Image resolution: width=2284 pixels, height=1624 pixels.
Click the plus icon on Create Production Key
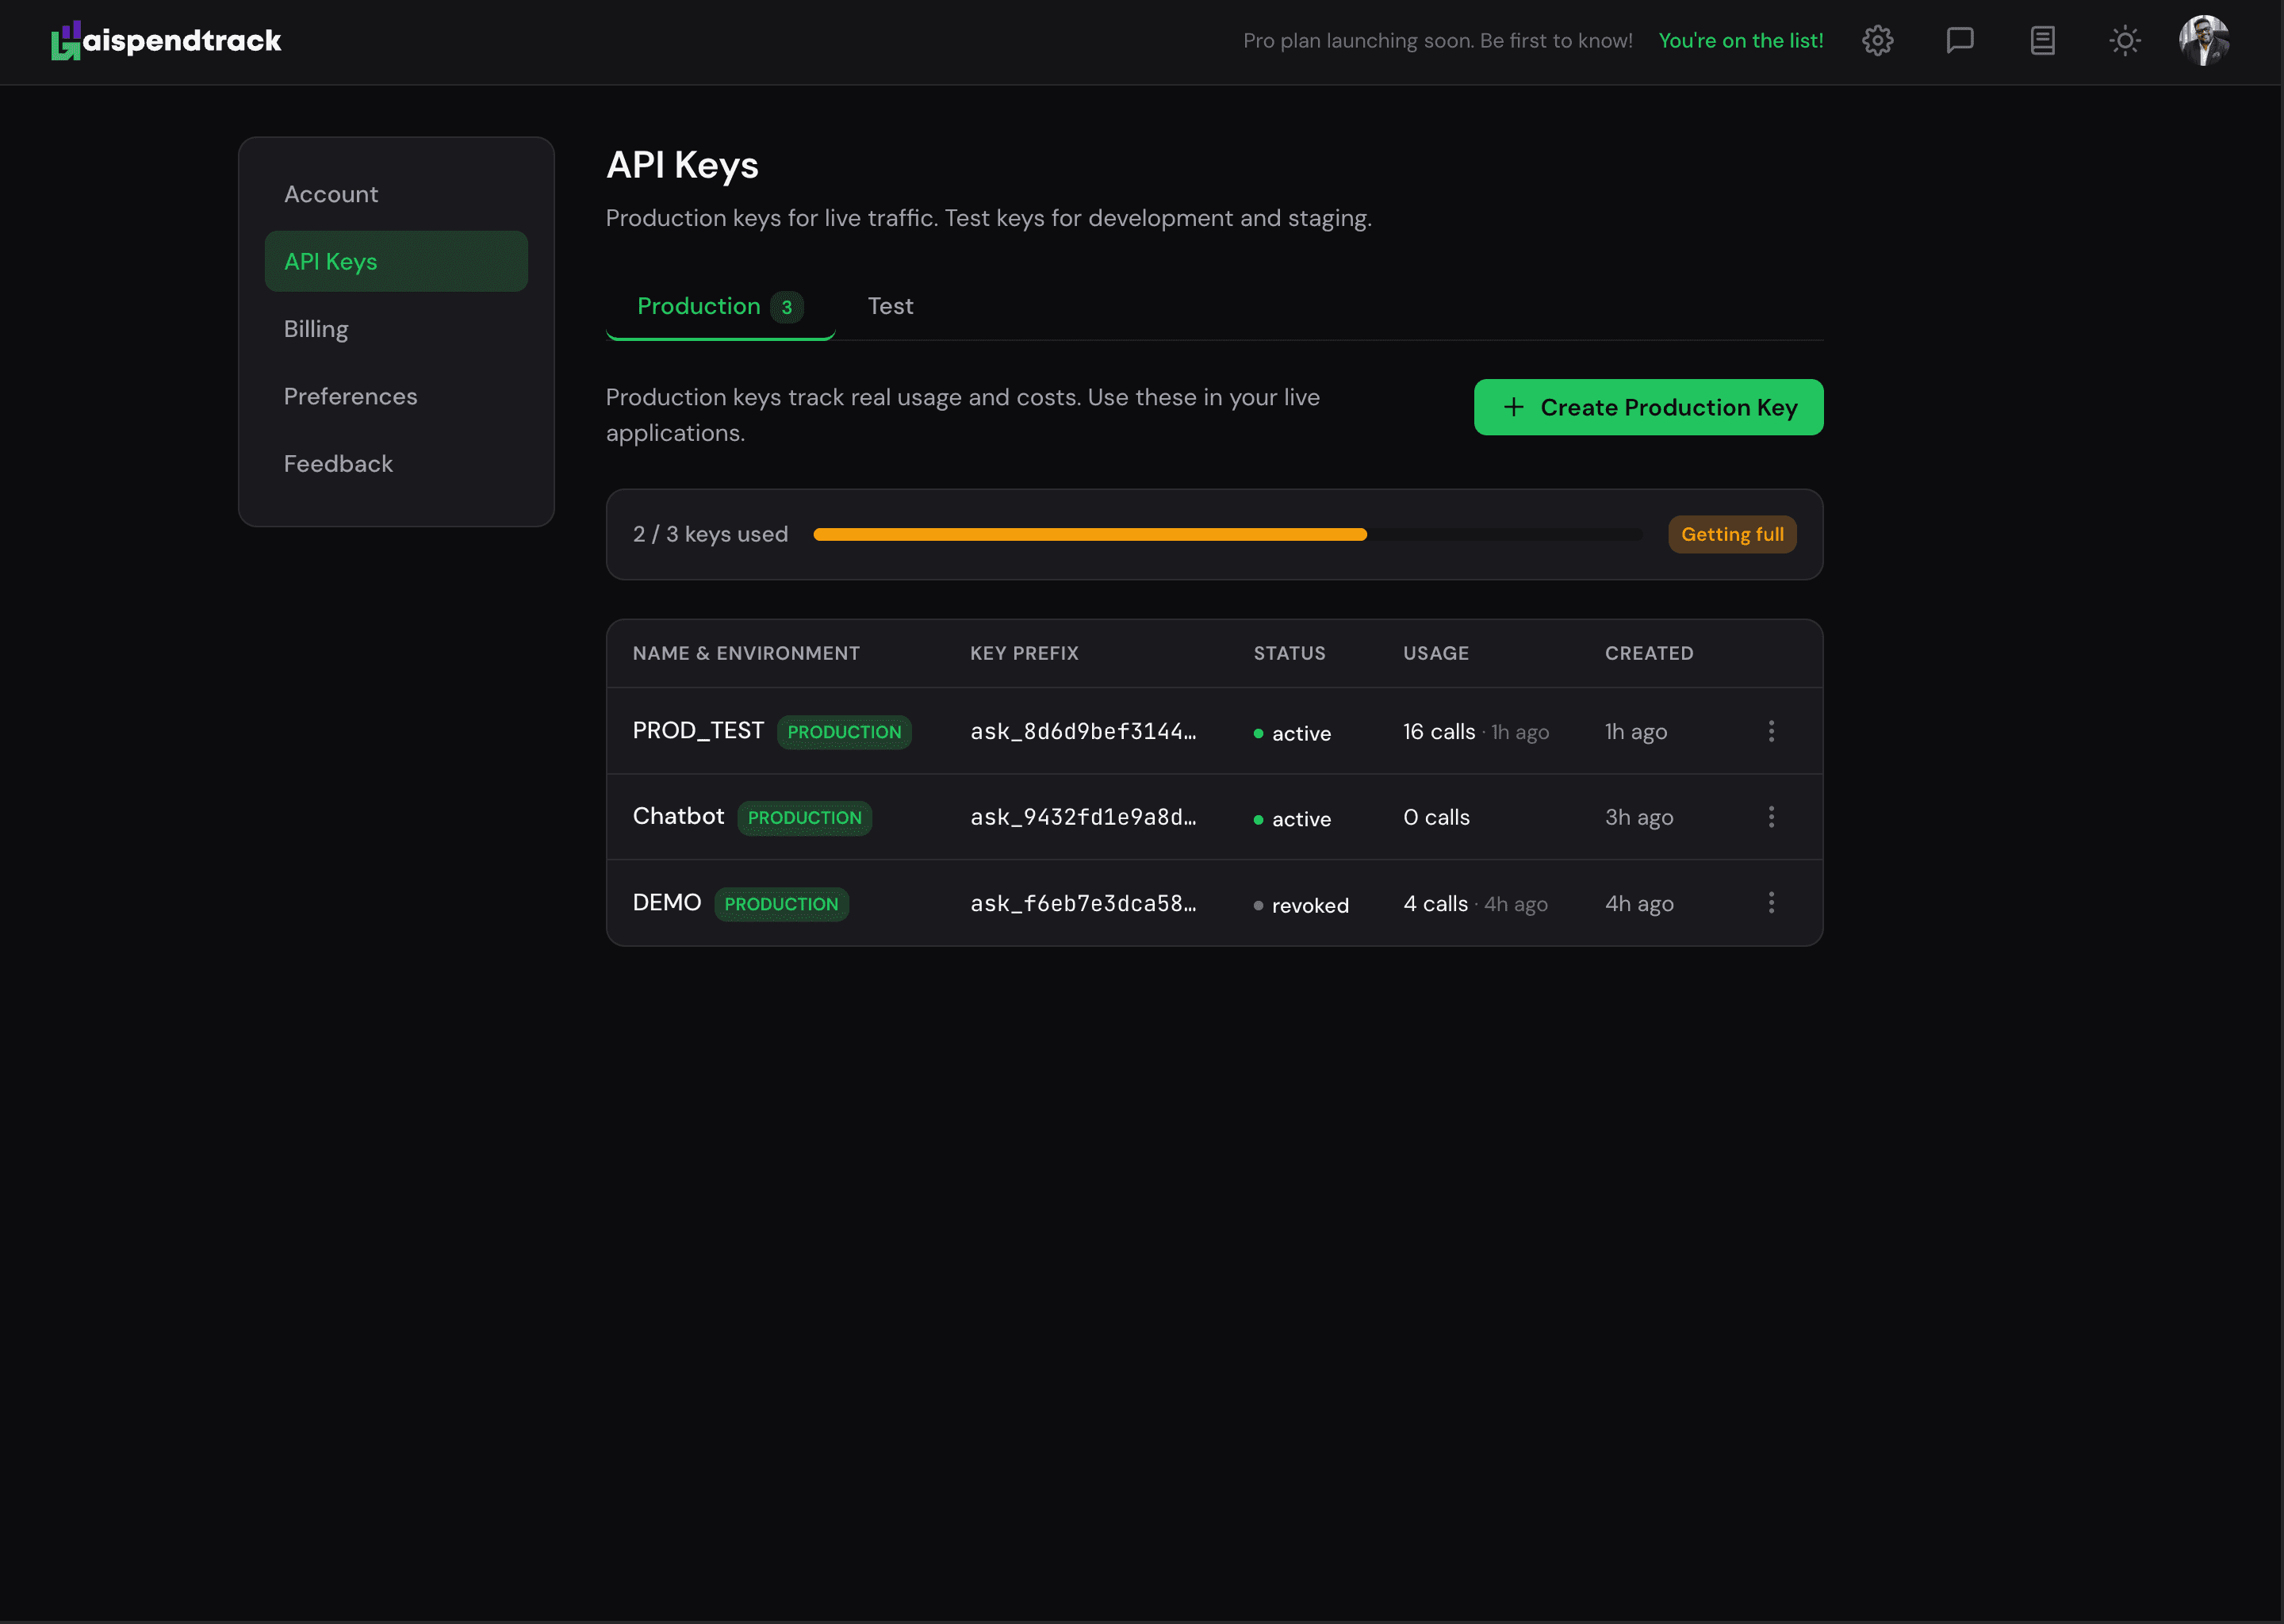[x=1513, y=407]
